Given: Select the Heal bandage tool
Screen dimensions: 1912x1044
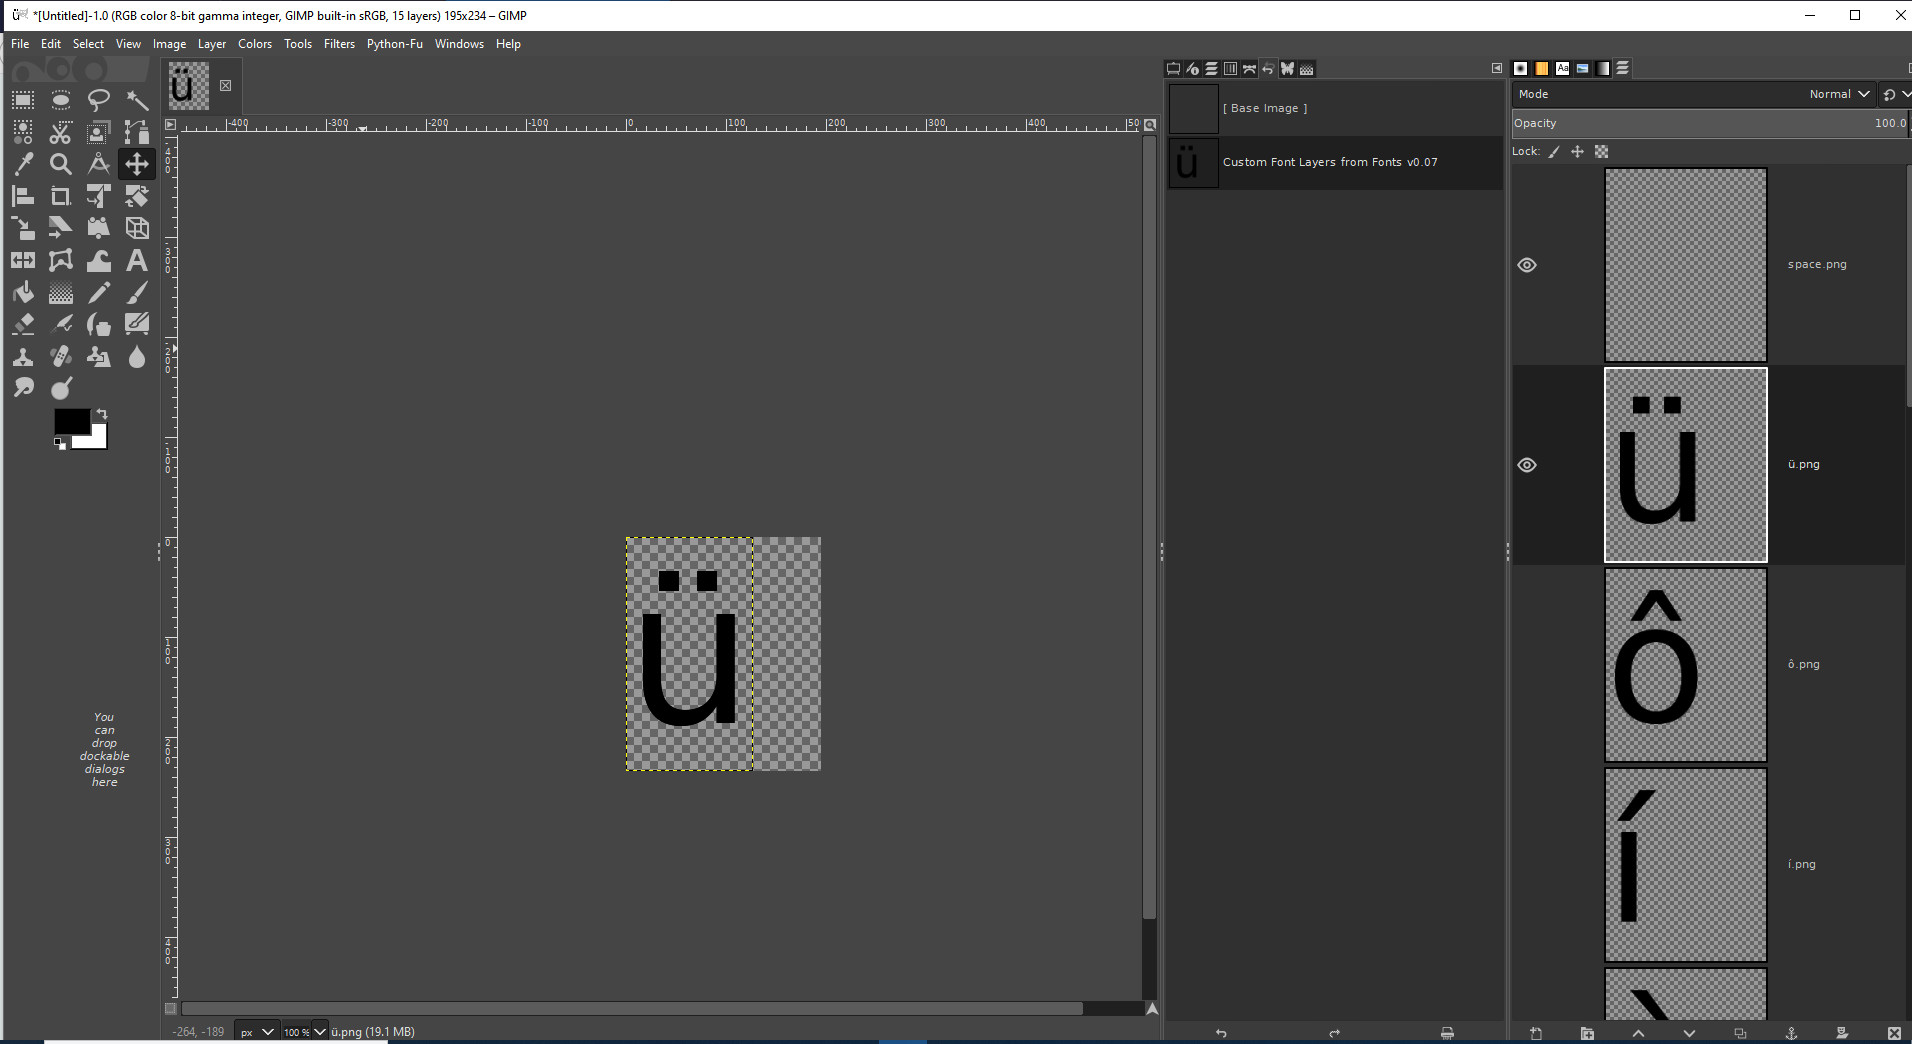Looking at the screenshot, I should click(61, 356).
